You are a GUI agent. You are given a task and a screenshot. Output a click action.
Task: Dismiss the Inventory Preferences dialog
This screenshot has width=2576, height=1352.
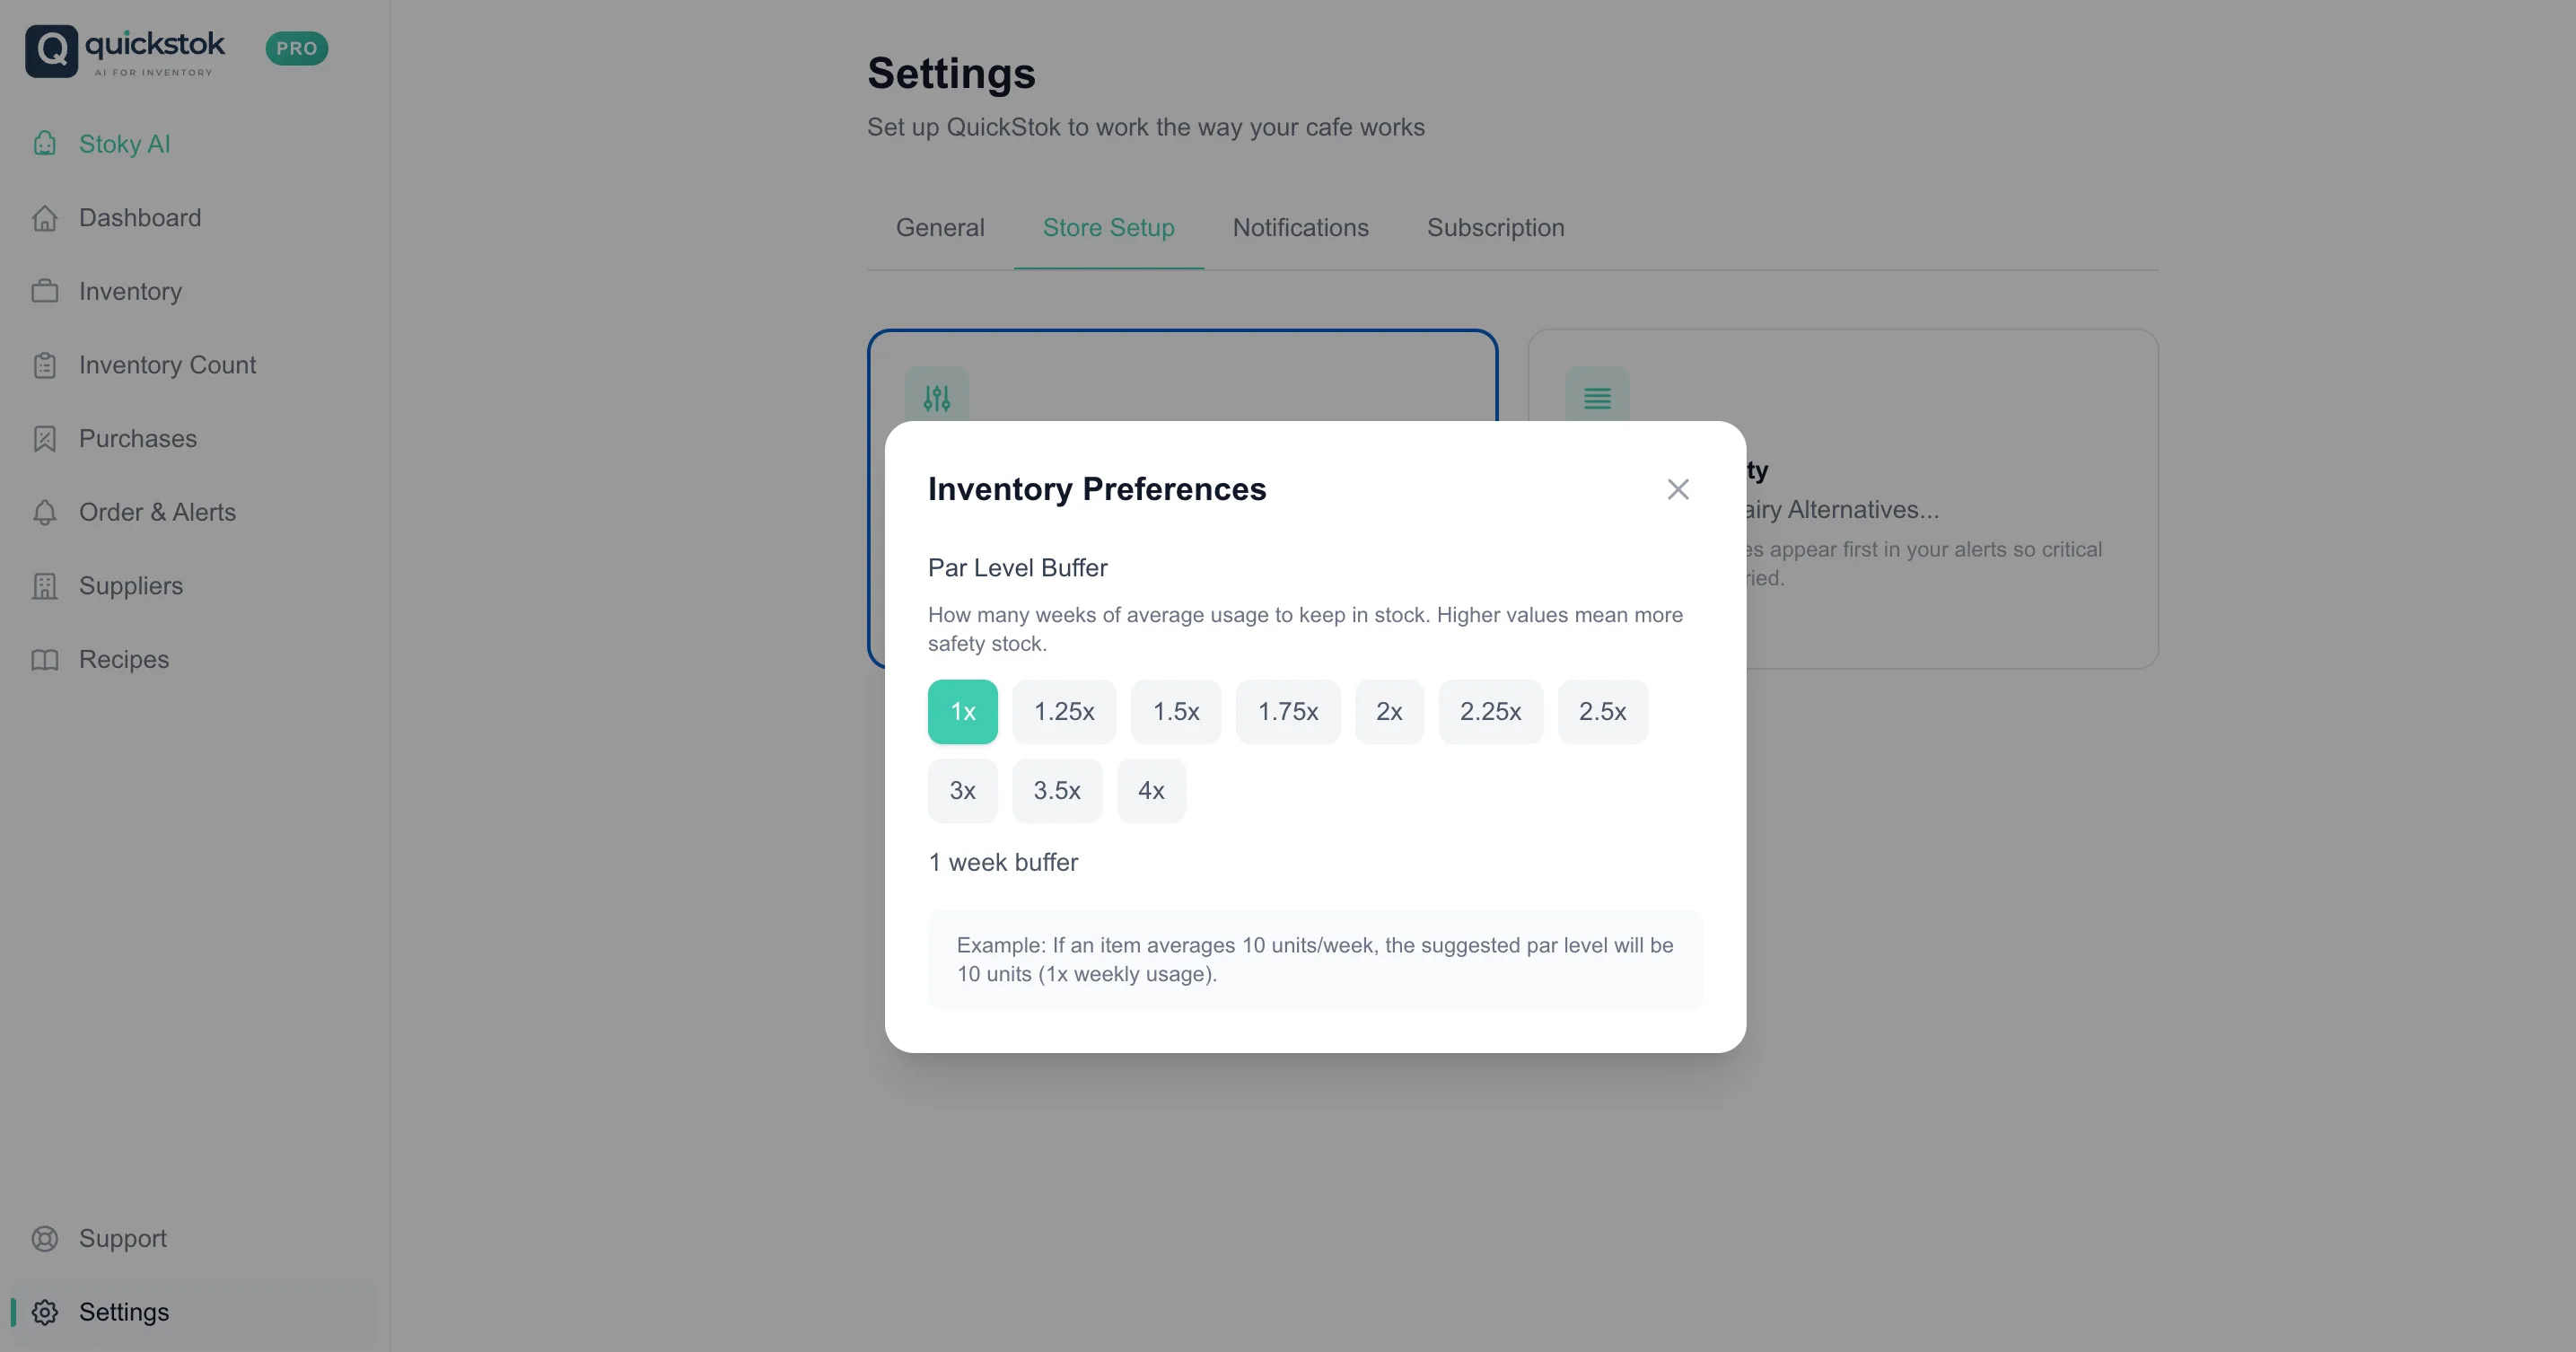click(x=1678, y=489)
